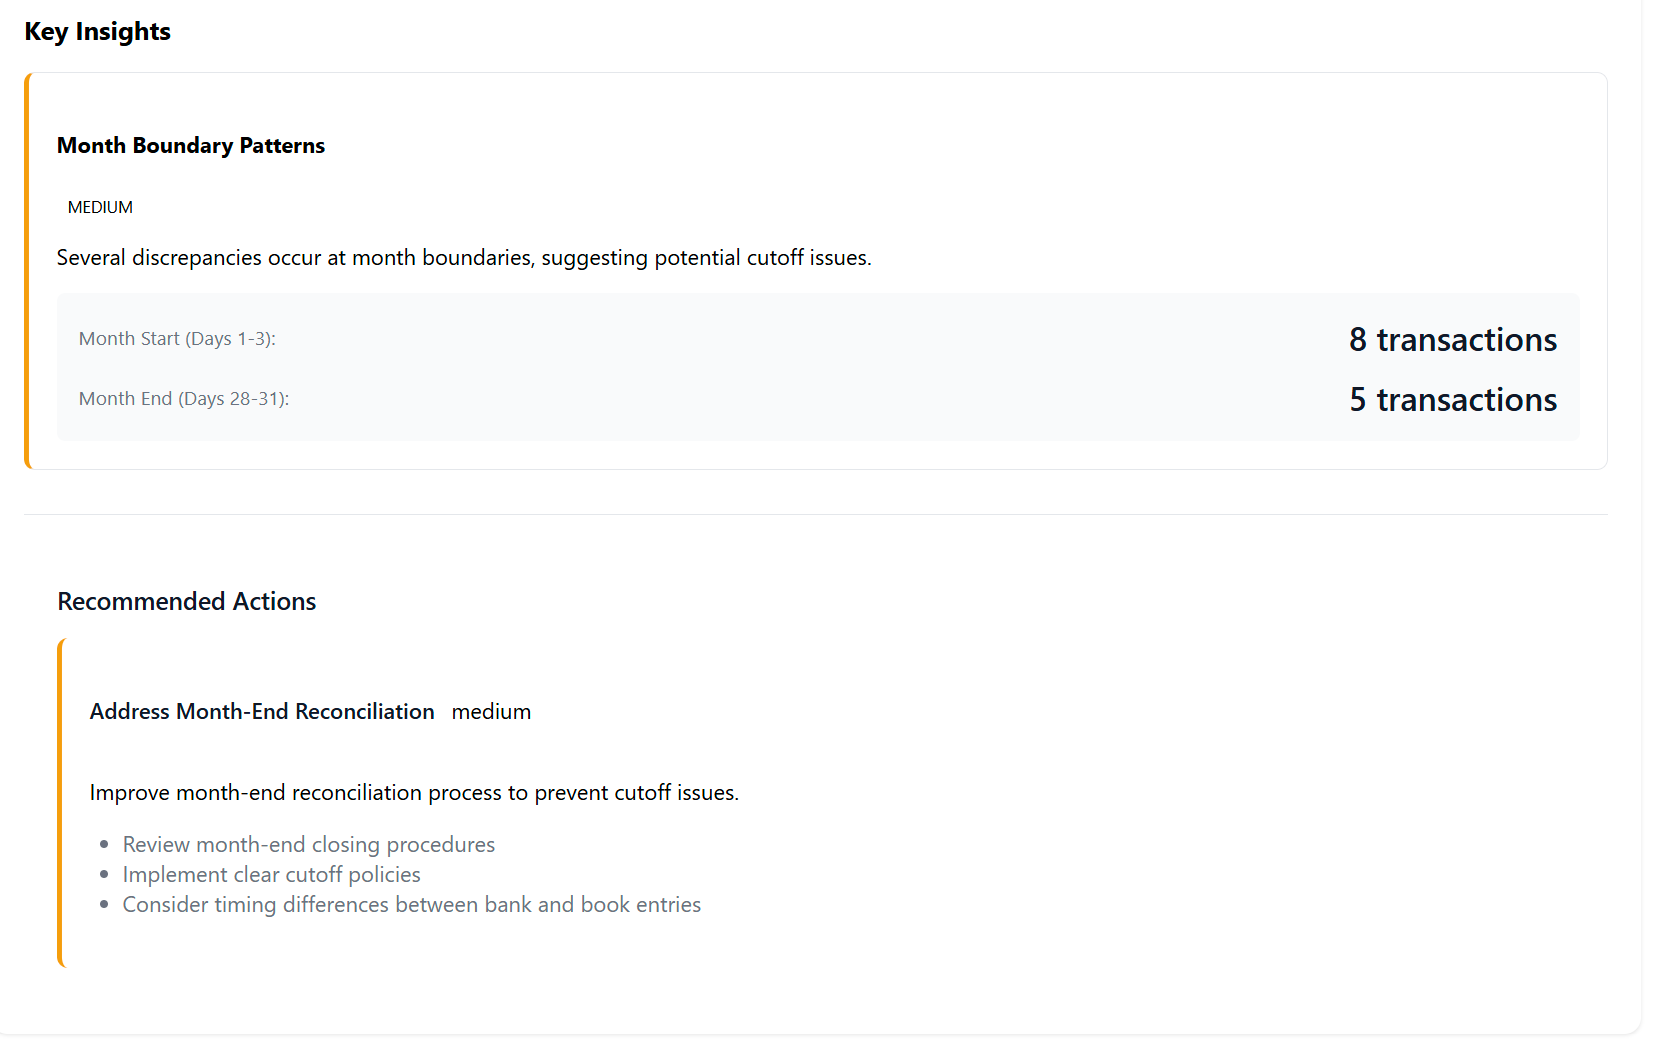The height and width of the screenshot is (1063, 1673).
Task: Select the Consider timing differences list item
Action: click(x=412, y=905)
